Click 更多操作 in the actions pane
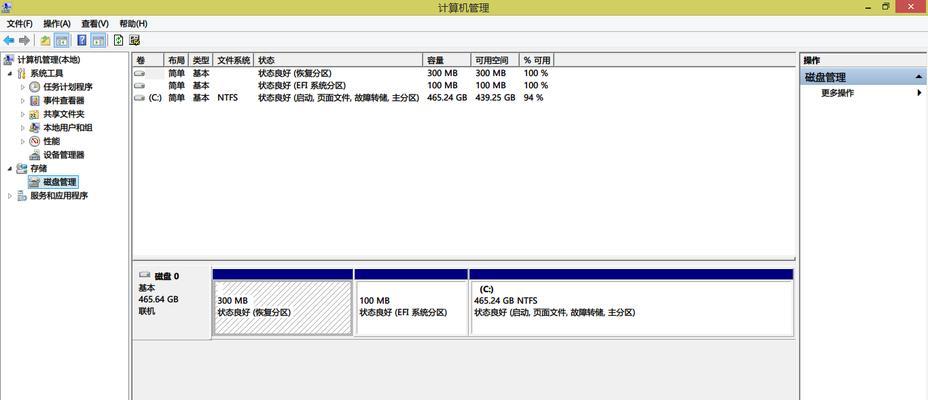The height and width of the screenshot is (400, 928). (837, 93)
